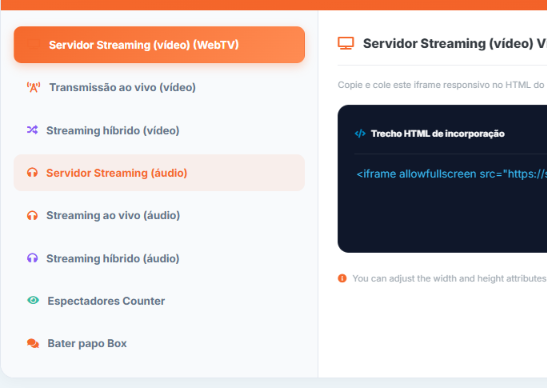Click the 'Copie e cole este iframe' description
Image resolution: width=547 pixels, height=388 pixels.
(441, 85)
